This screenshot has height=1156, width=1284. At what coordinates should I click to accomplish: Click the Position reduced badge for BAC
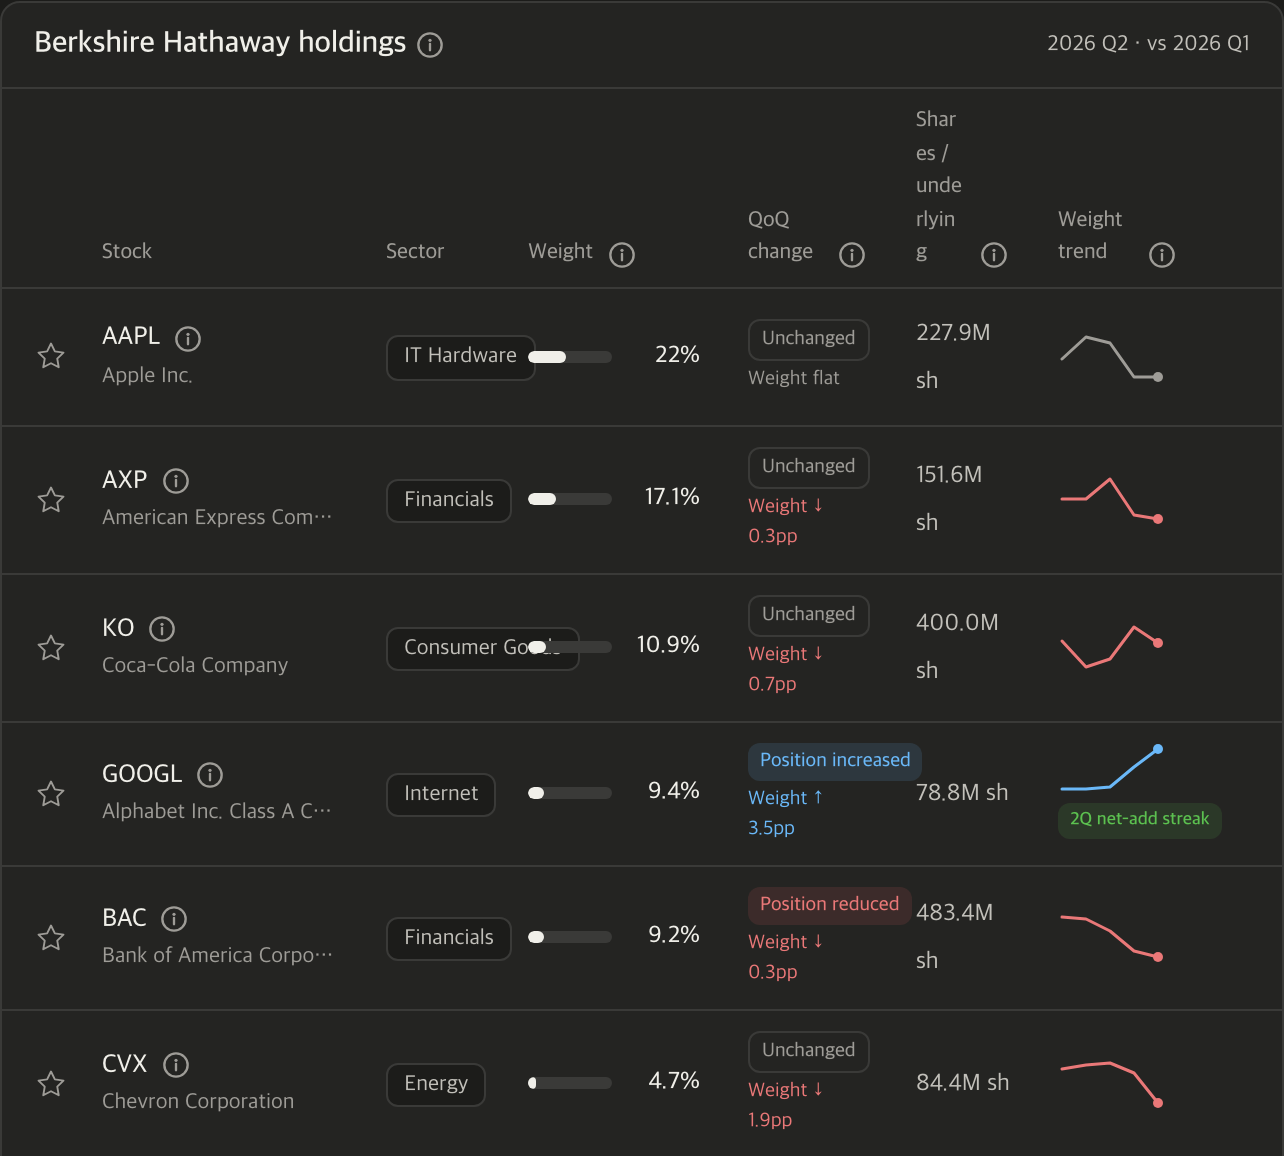[830, 905]
